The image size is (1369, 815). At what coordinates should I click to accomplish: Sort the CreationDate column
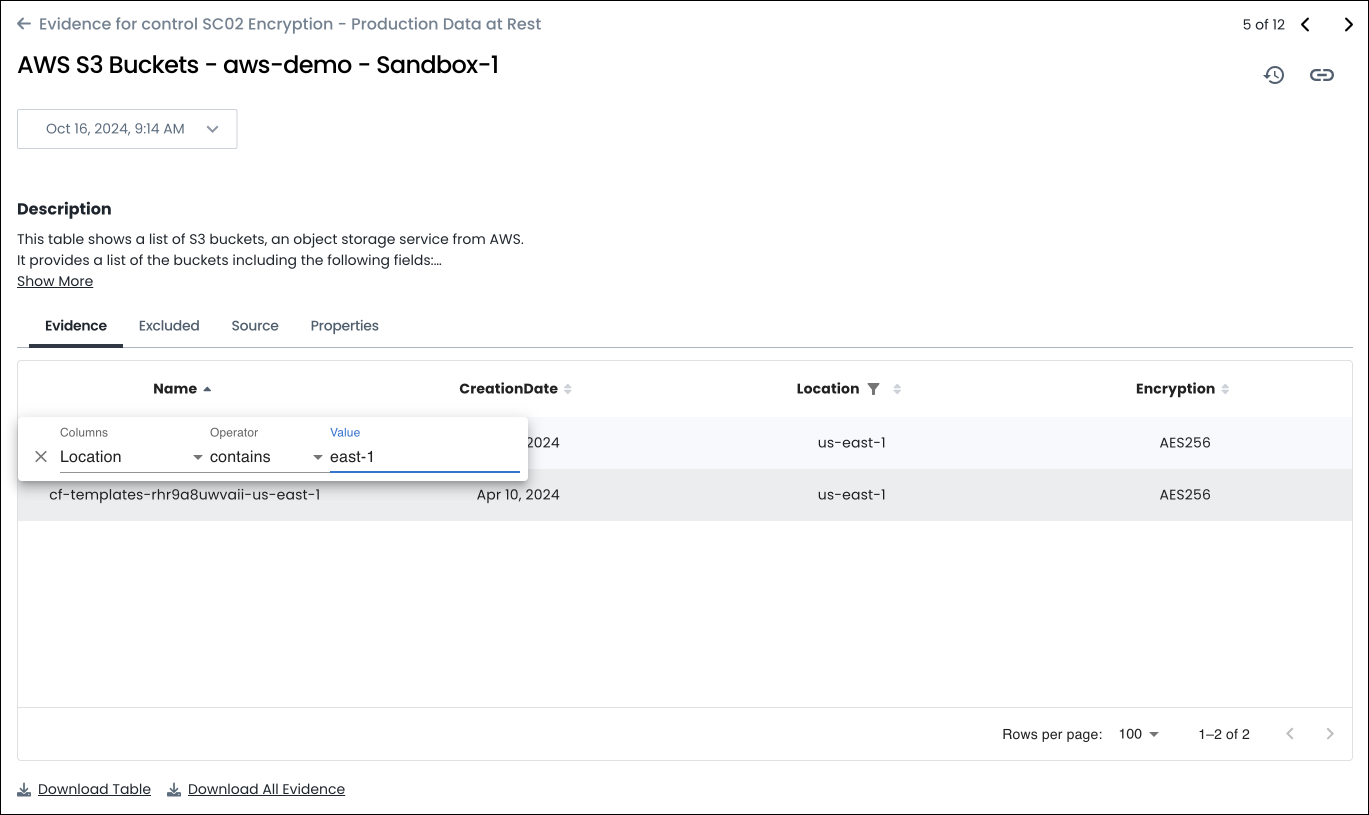(x=568, y=389)
